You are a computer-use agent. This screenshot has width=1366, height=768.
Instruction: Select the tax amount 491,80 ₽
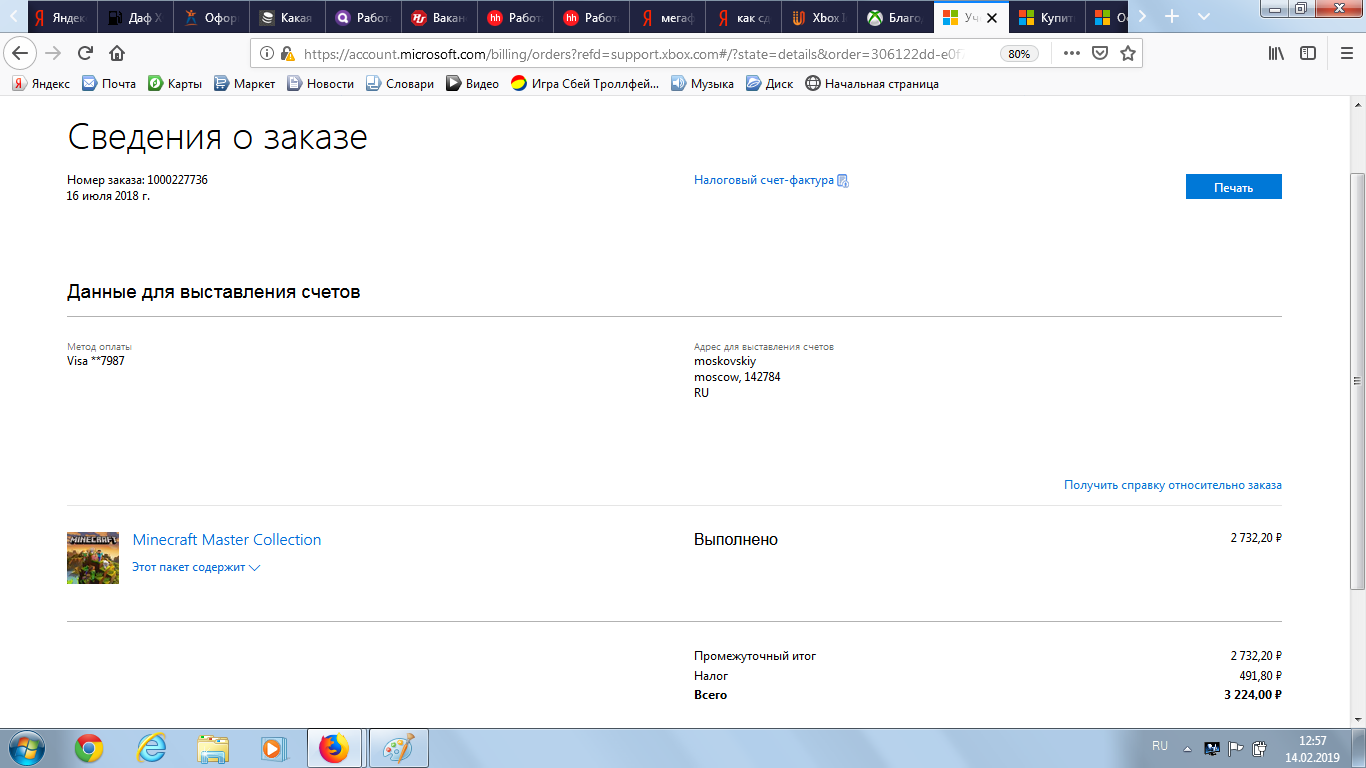click(1260, 676)
